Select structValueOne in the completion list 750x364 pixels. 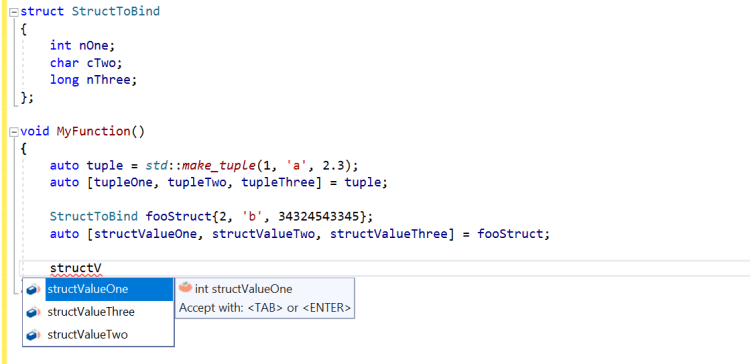click(109, 289)
